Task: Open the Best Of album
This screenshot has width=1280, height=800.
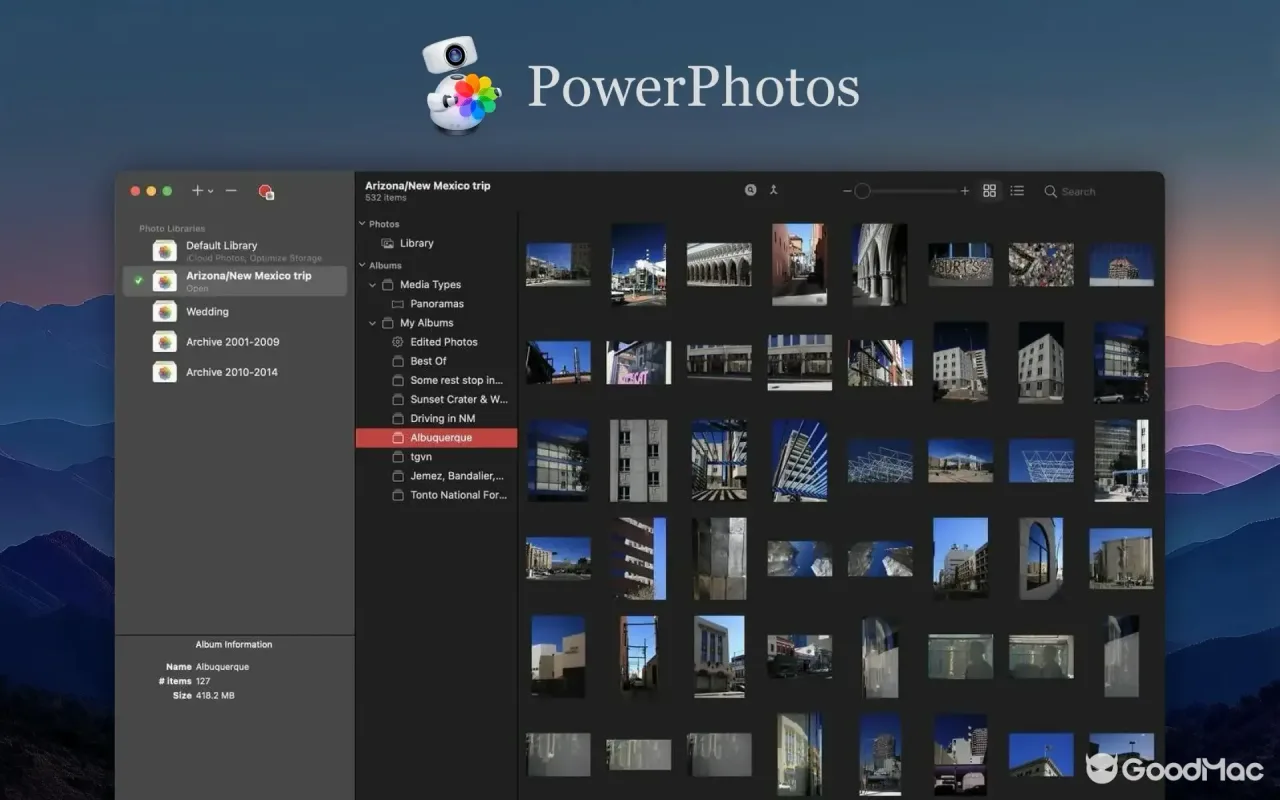Action: tap(436, 361)
